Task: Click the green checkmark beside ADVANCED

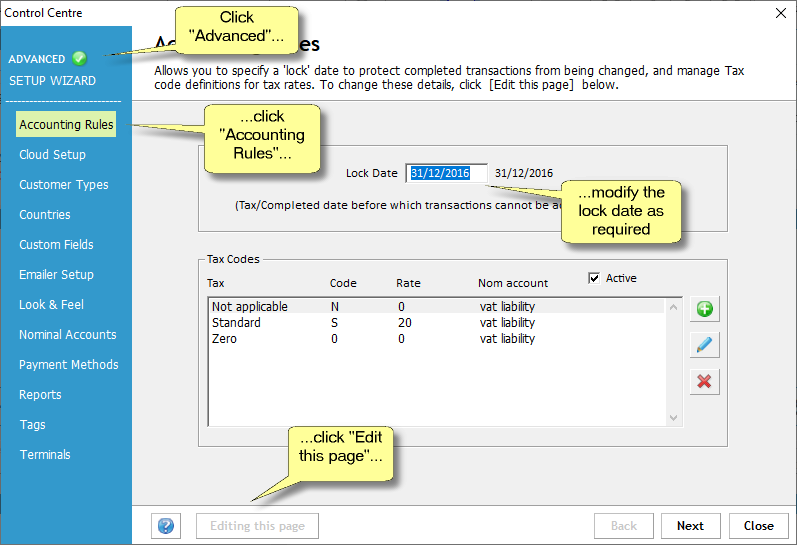Action: tap(80, 59)
